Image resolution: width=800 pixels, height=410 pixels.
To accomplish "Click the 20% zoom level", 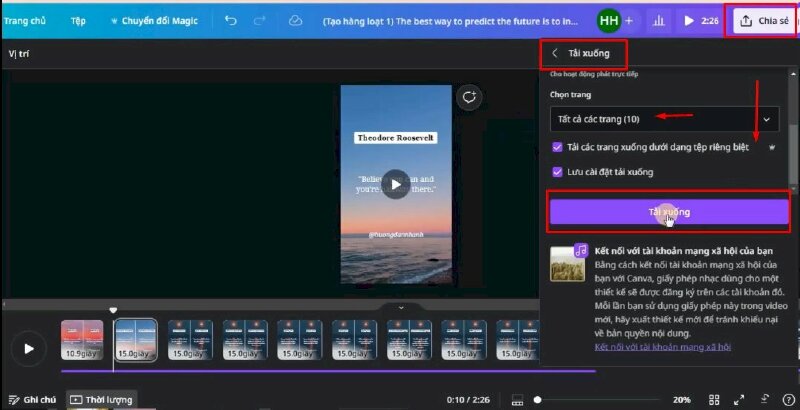I will tap(681, 400).
